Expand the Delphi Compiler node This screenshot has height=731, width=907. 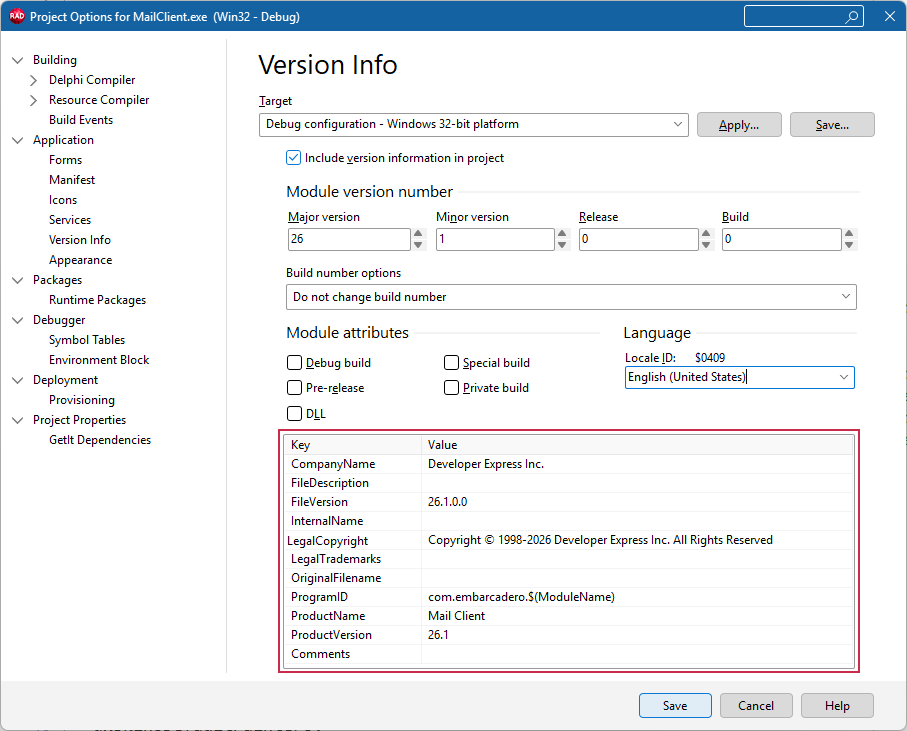point(34,80)
